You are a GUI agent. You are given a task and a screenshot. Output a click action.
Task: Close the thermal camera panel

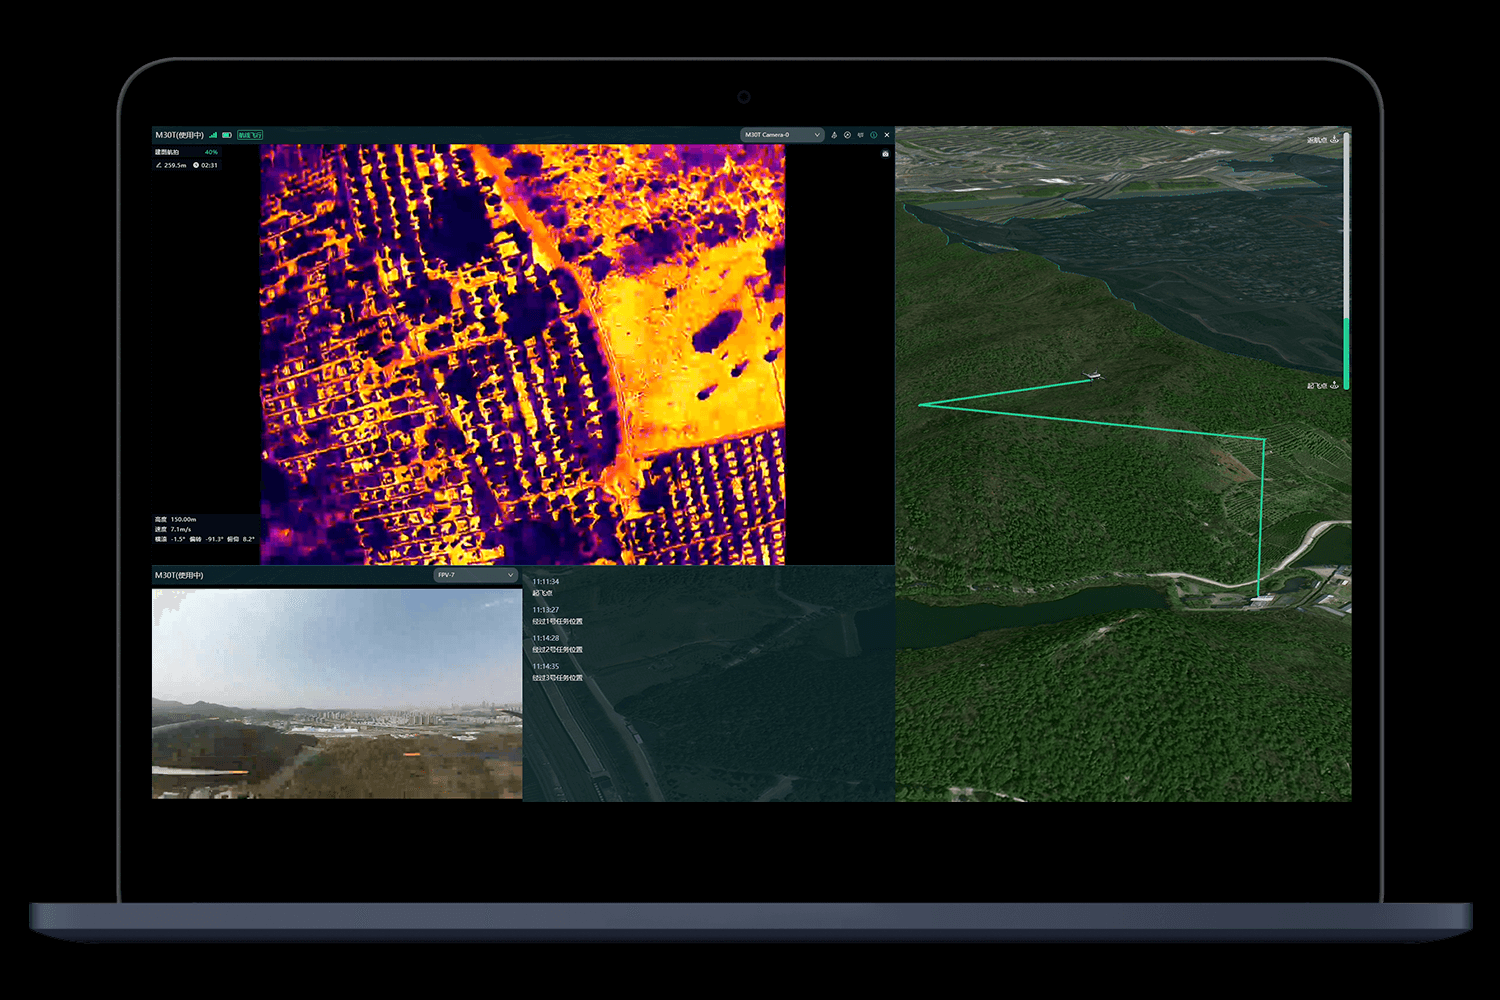coord(886,135)
